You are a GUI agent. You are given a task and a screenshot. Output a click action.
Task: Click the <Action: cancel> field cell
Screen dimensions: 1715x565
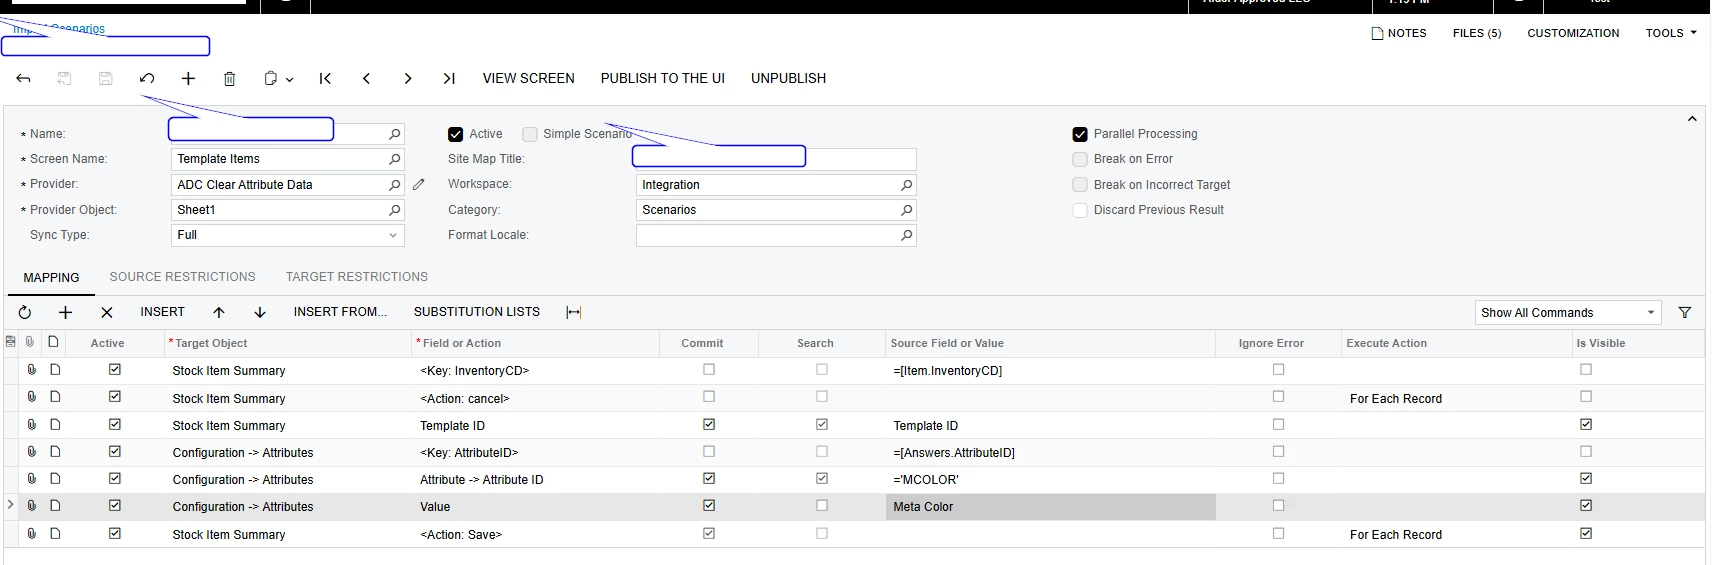[535, 399]
